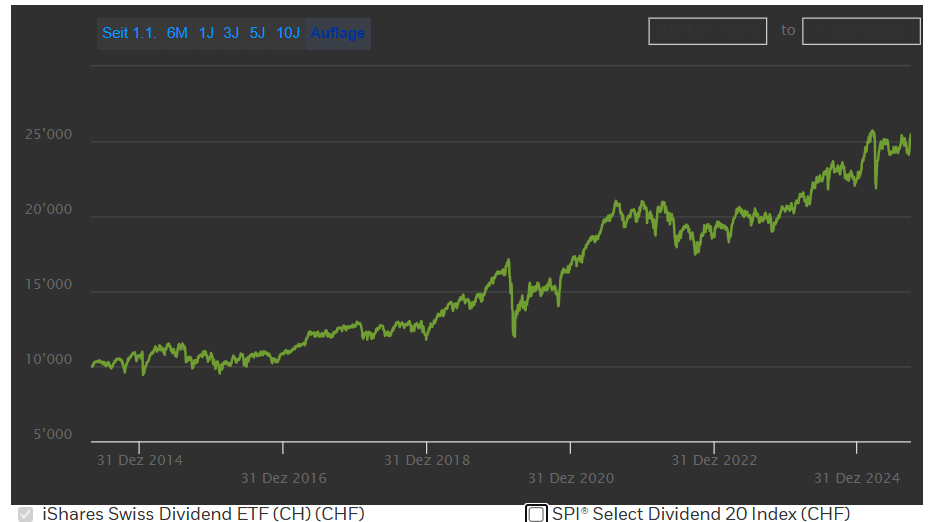939x522 pixels.
Task: Switch chart to 6M range
Action: click(177, 33)
